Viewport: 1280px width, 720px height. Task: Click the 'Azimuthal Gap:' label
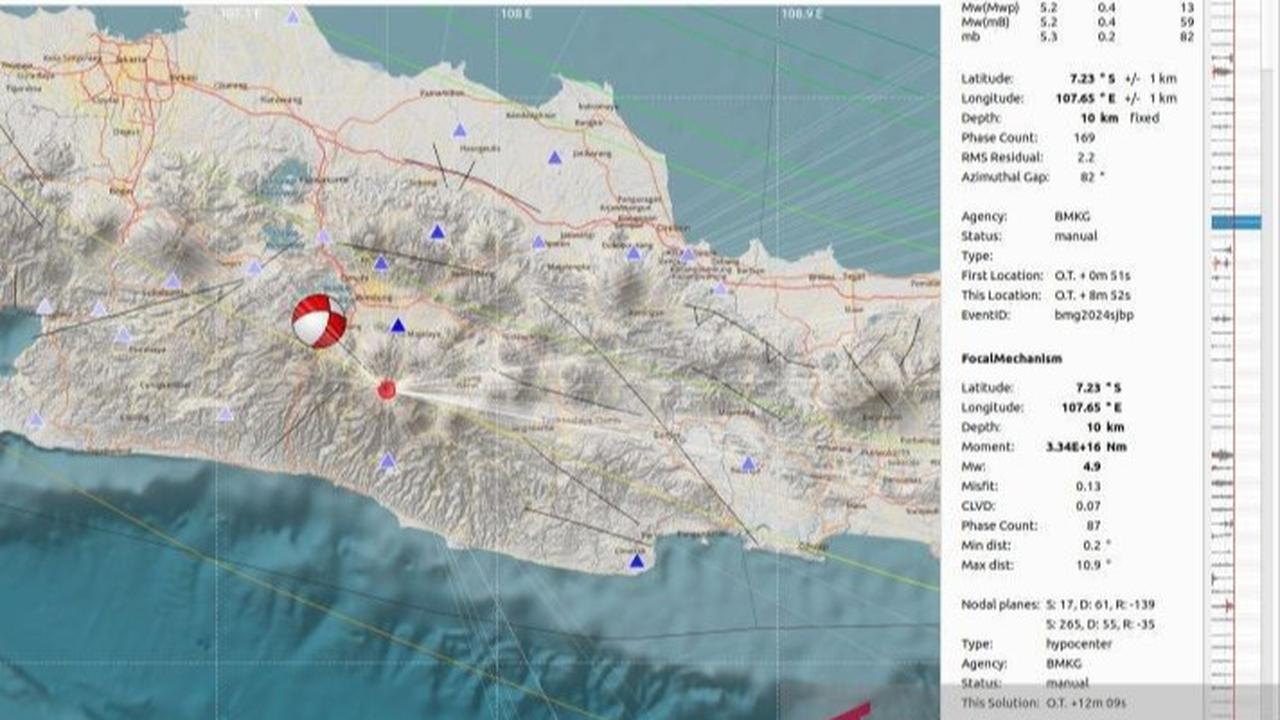pyautogui.click(x=1004, y=177)
